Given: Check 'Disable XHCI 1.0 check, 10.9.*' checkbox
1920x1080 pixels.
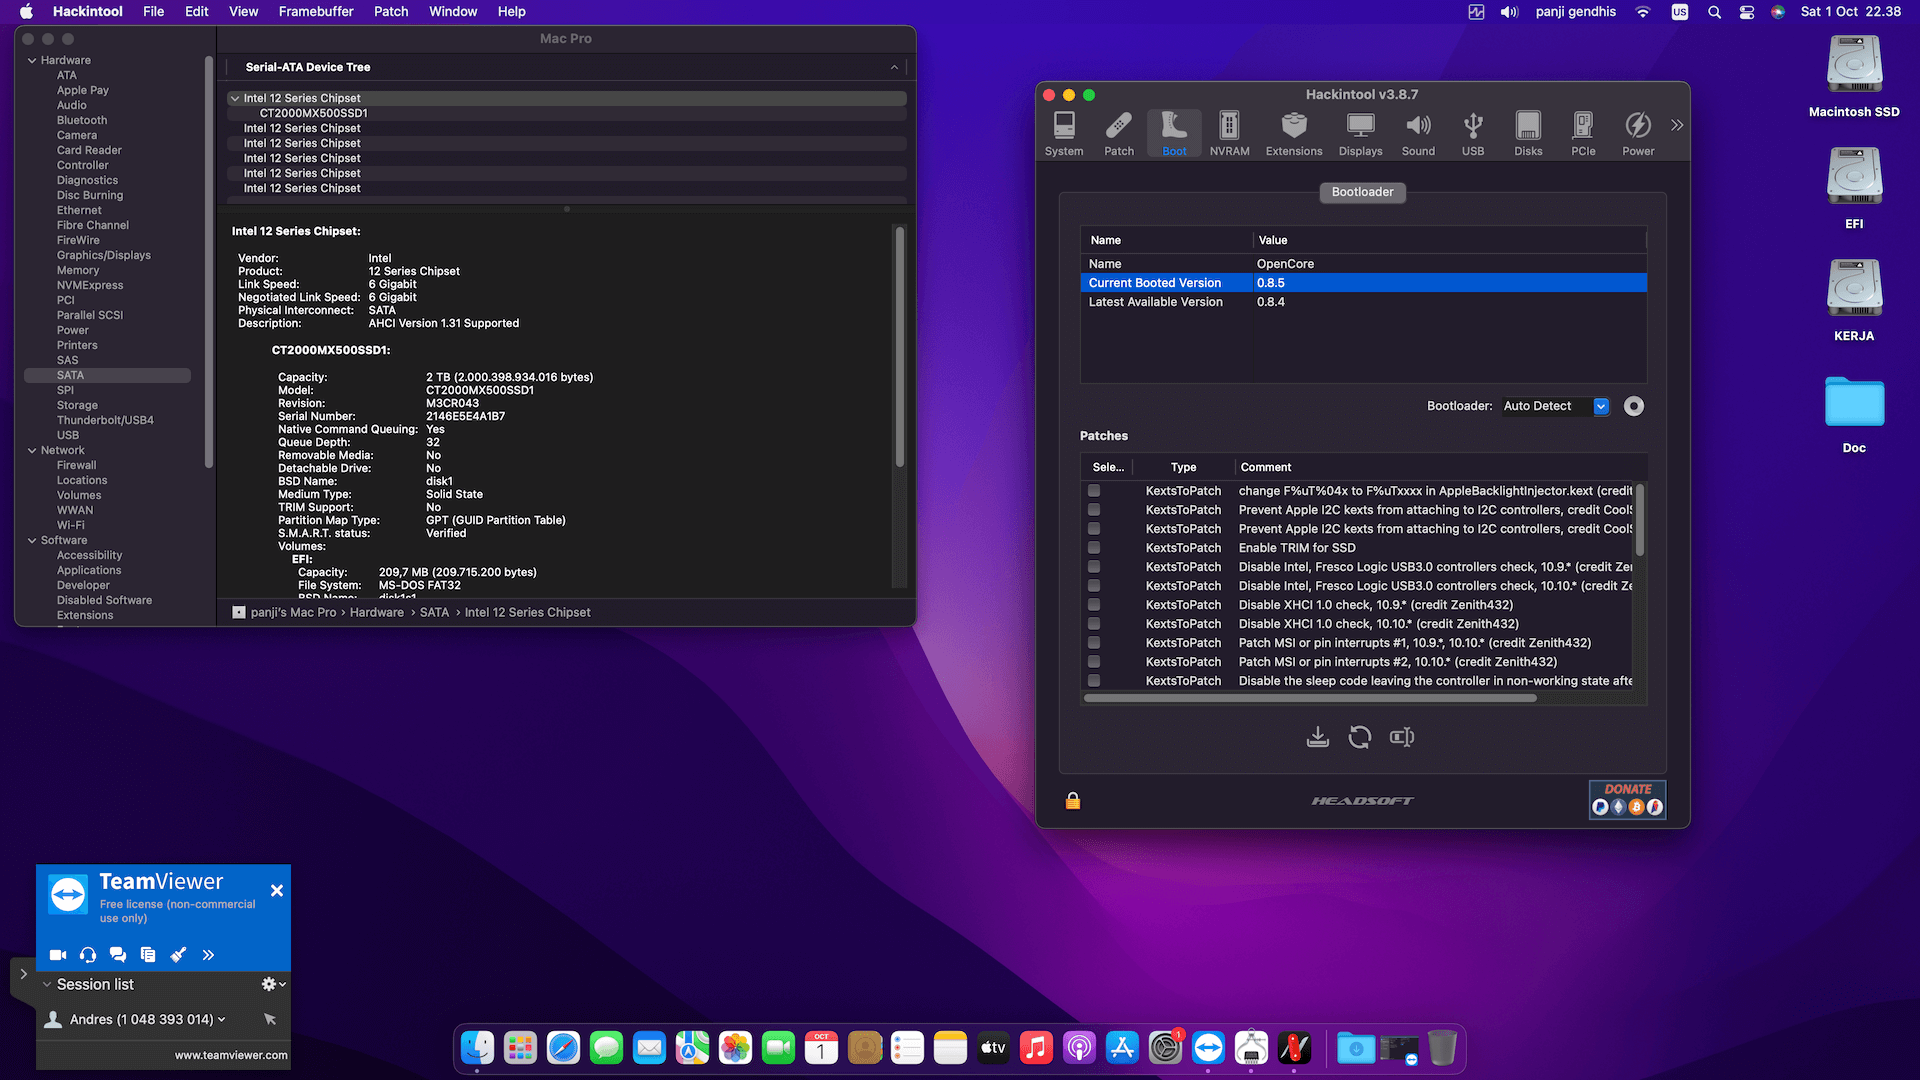Looking at the screenshot, I should [x=1094, y=605].
